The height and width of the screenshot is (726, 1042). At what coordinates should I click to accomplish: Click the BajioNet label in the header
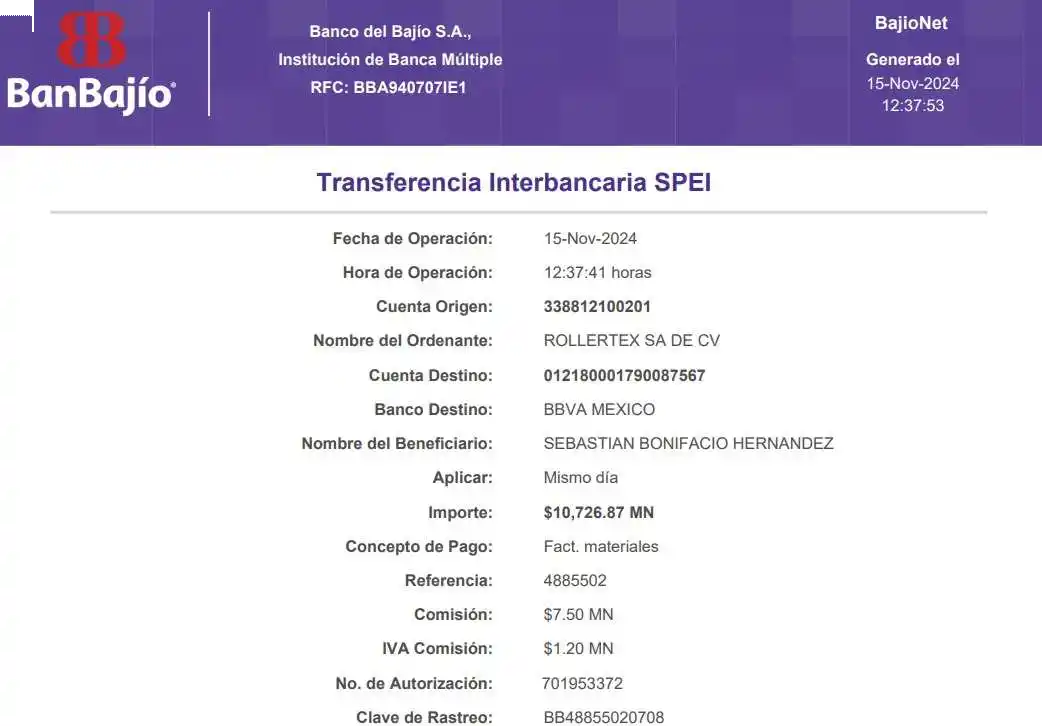(x=911, y=23)
